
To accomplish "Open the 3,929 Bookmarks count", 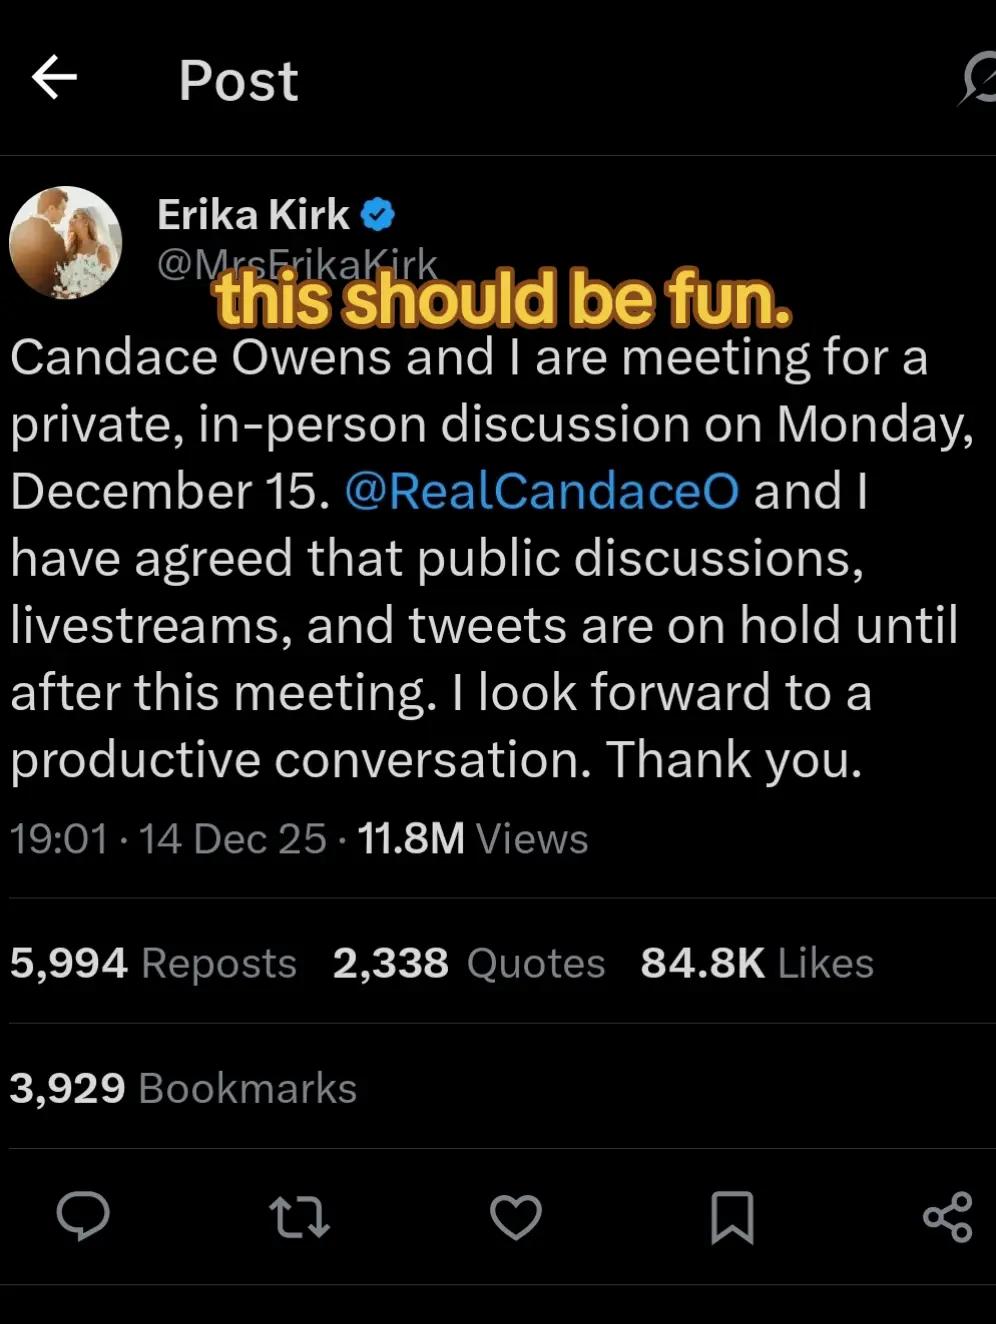I will (x=183, y=1088).
